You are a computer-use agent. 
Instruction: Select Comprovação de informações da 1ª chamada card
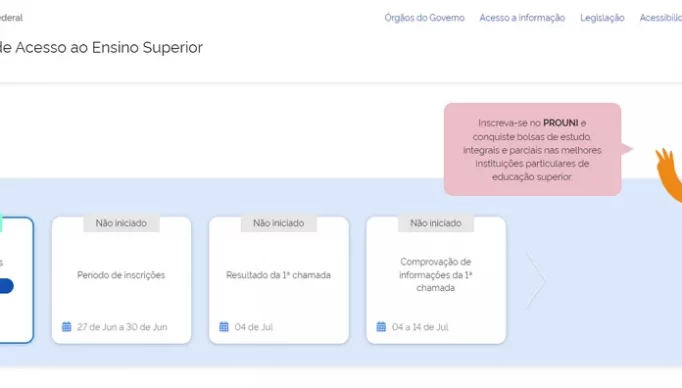pos(436,280)
